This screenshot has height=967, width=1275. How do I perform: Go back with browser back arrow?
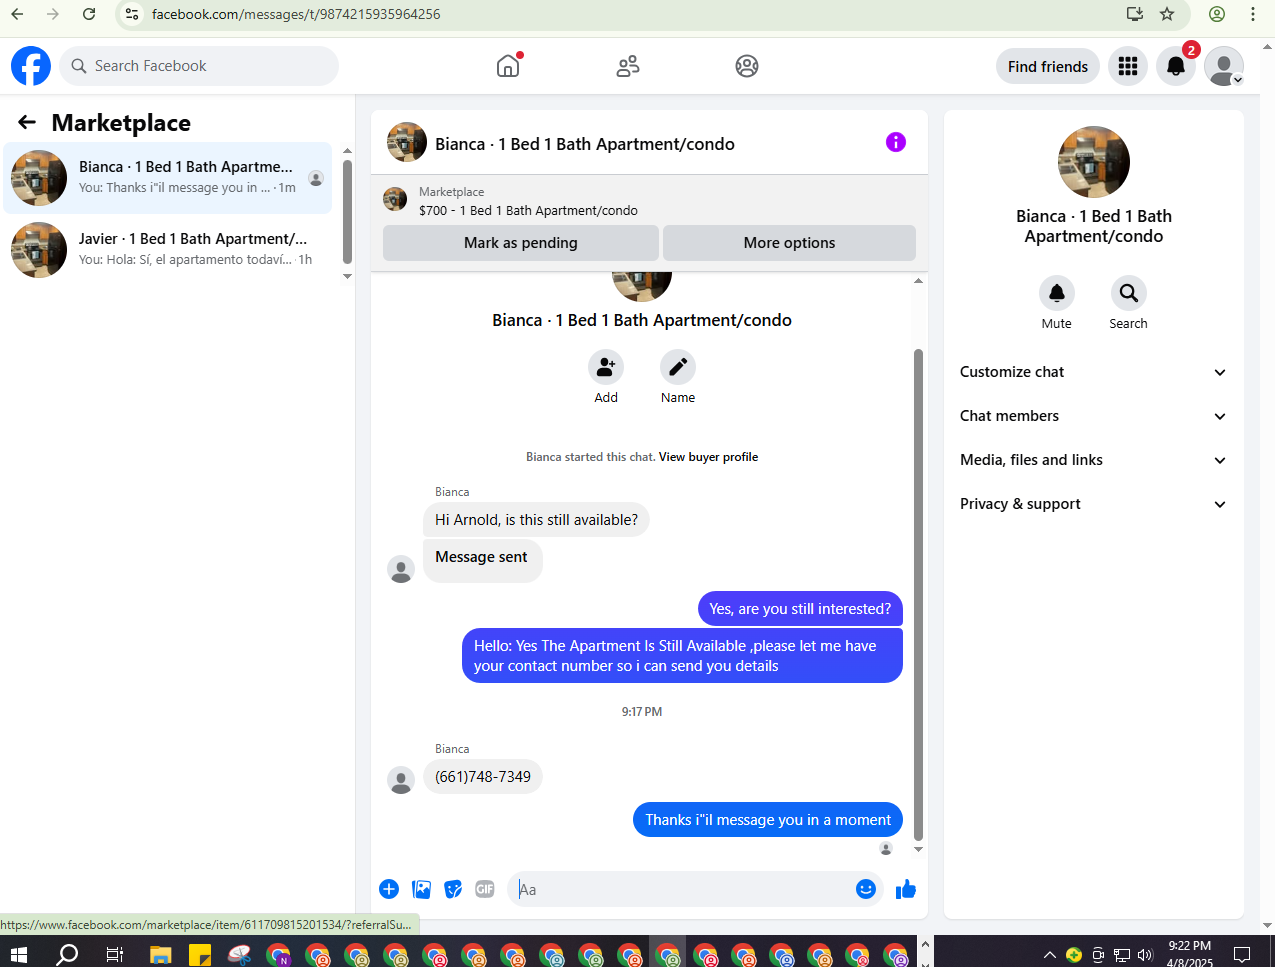(17, 14)
